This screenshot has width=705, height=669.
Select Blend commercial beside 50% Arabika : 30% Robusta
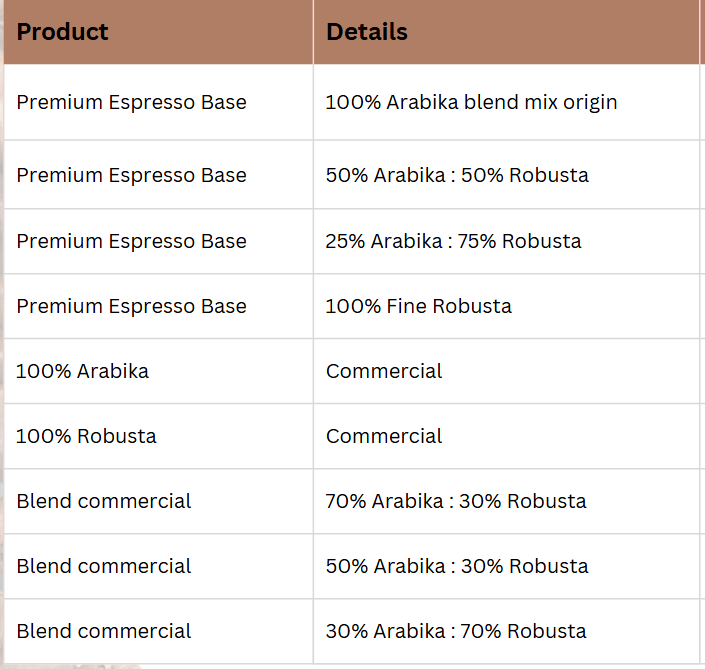click(104, 566)
